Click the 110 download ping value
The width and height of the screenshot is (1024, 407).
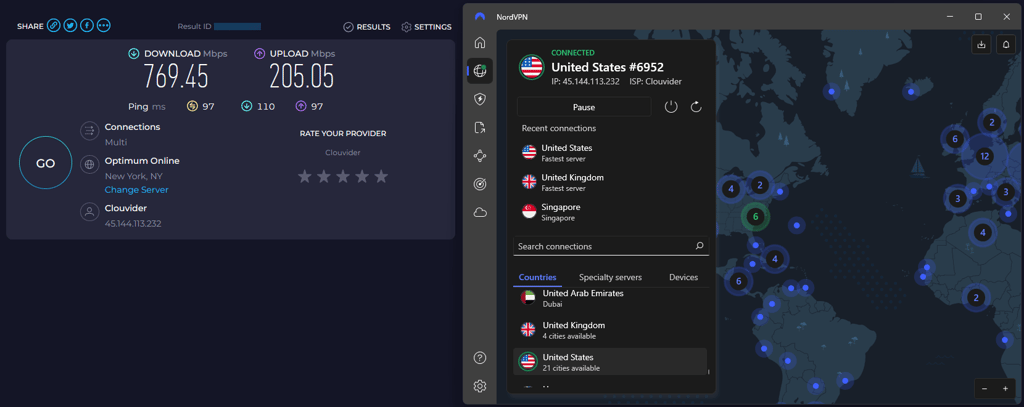tap(266, 106)
